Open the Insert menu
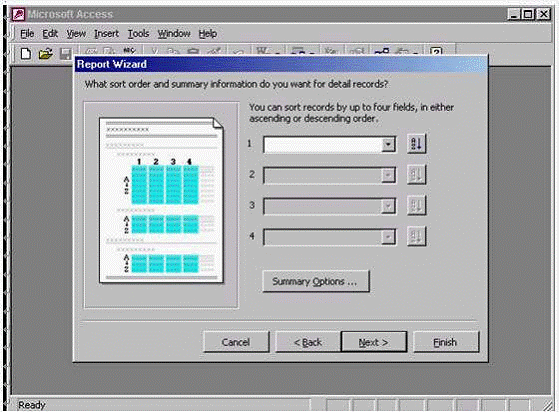Viewport: 559px width, 412px height. (x=106, y=34)
